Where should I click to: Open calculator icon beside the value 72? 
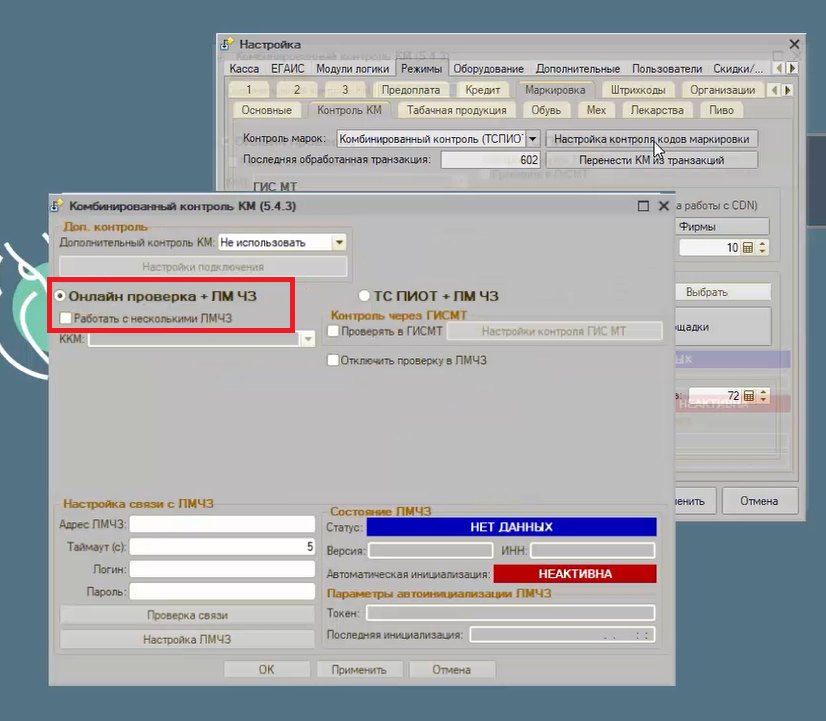(749, 396)
